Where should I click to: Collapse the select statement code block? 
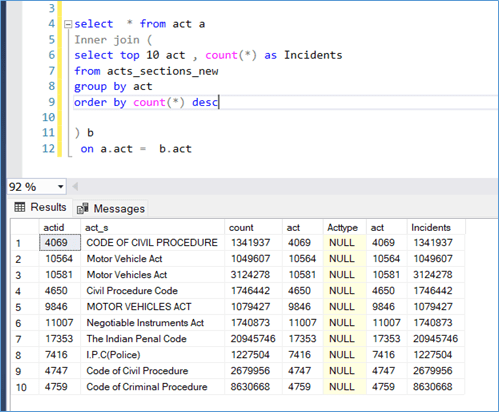[68, 24]
